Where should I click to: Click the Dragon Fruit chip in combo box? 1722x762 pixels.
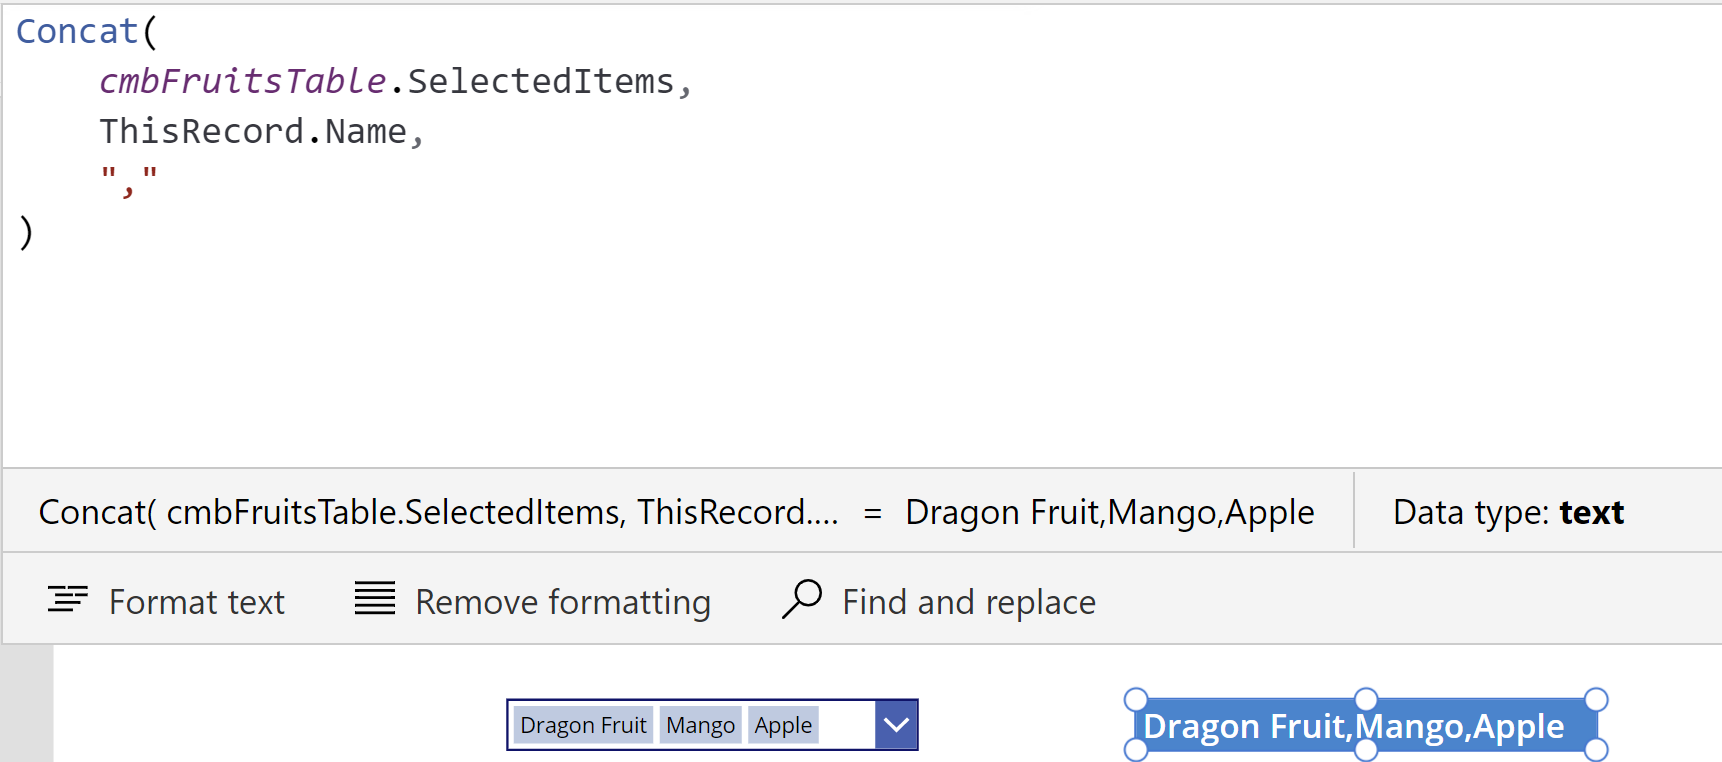pyautogui.click(x=583, y=725)
